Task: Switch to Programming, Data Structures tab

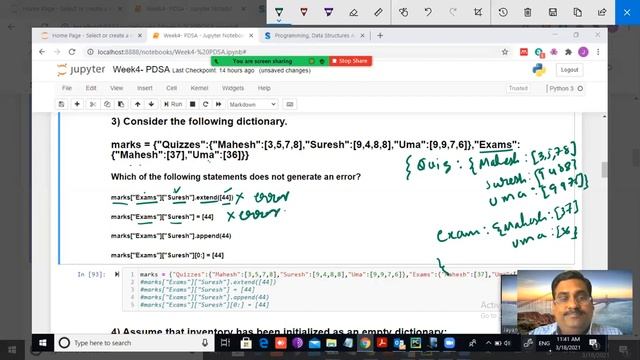Action: point(314,36)
